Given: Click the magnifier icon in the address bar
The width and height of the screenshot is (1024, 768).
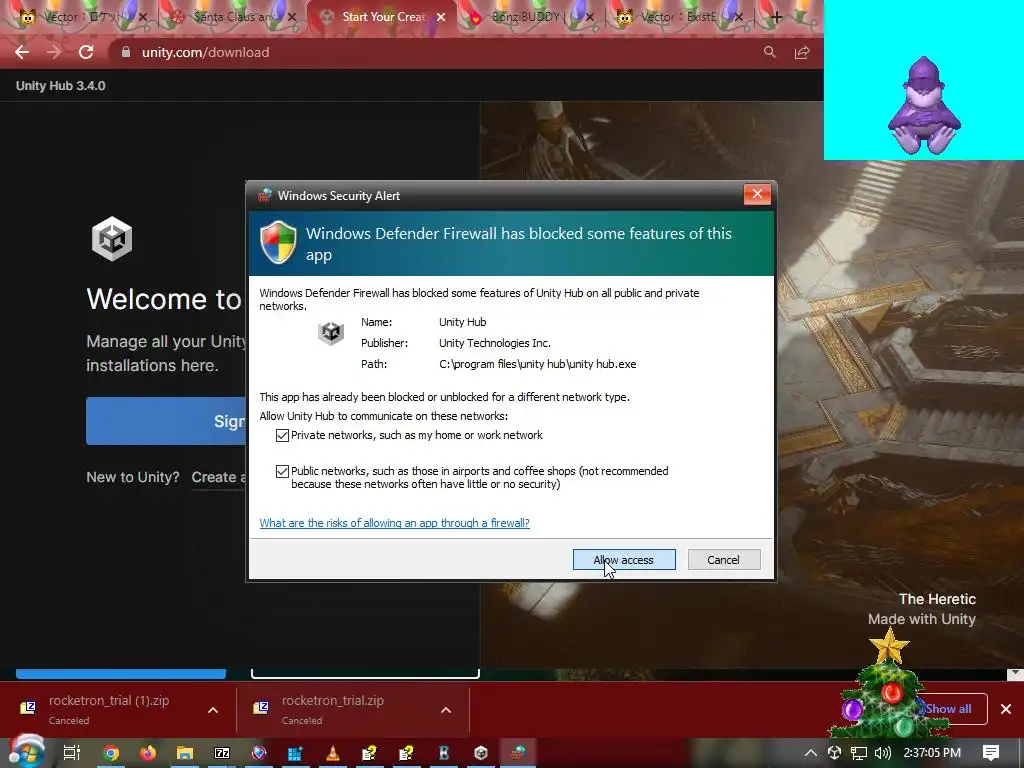Looking at the screenshot, I should pyautogui.click(x=770, y=52).
